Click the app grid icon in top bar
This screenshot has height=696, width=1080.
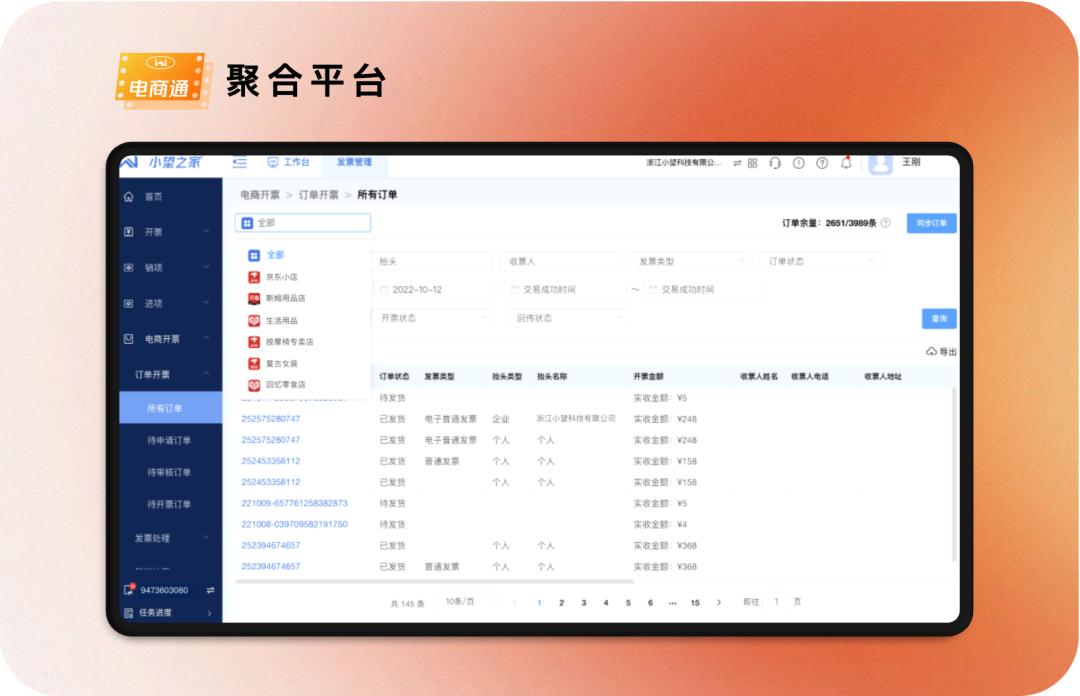tap(752, 163)
